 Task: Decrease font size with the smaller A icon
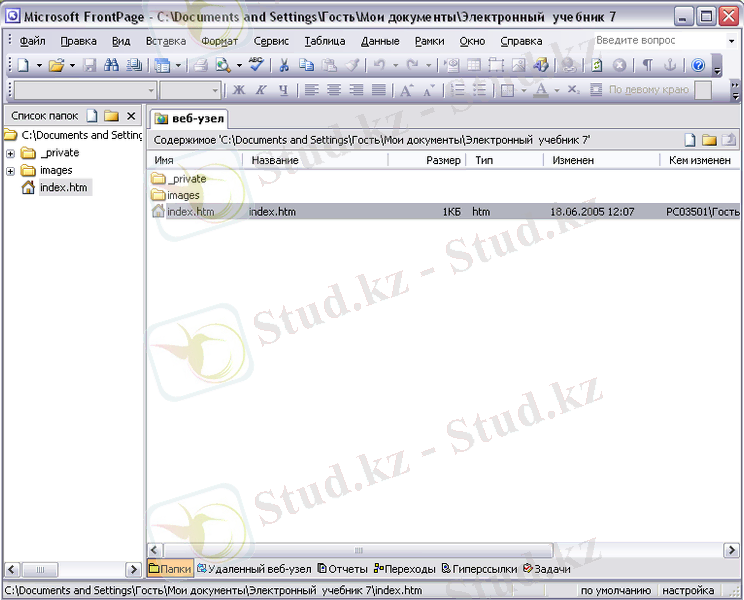[x=429, y=90]
